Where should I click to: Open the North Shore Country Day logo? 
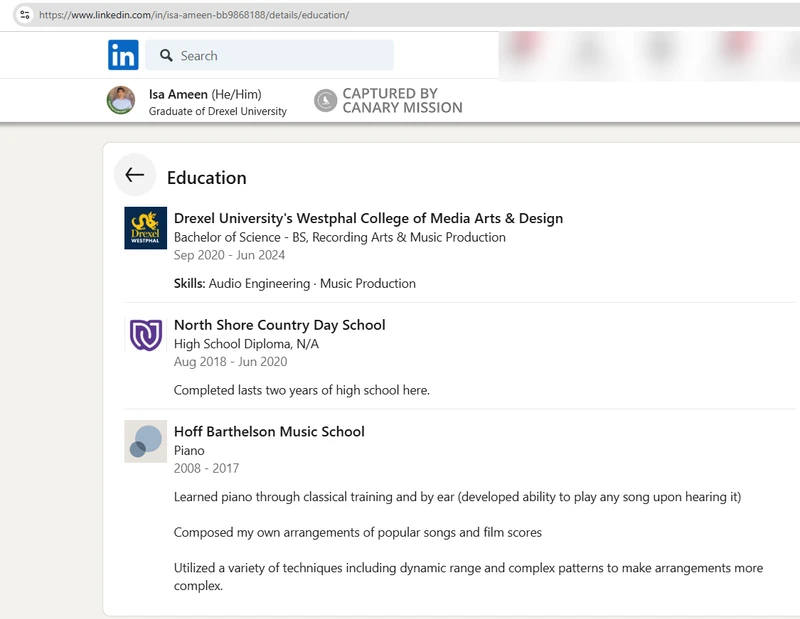145,335
